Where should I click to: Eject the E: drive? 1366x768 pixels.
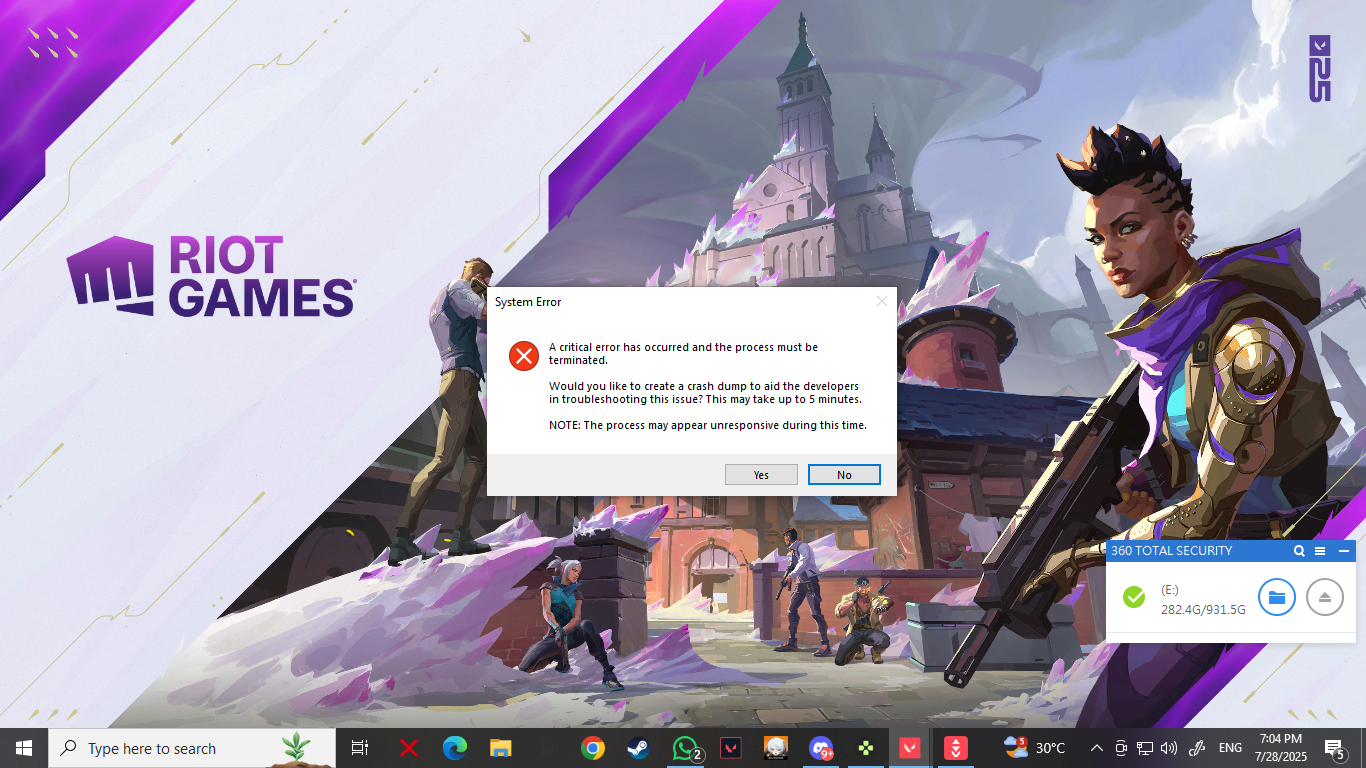click(x=1325, y=597)
